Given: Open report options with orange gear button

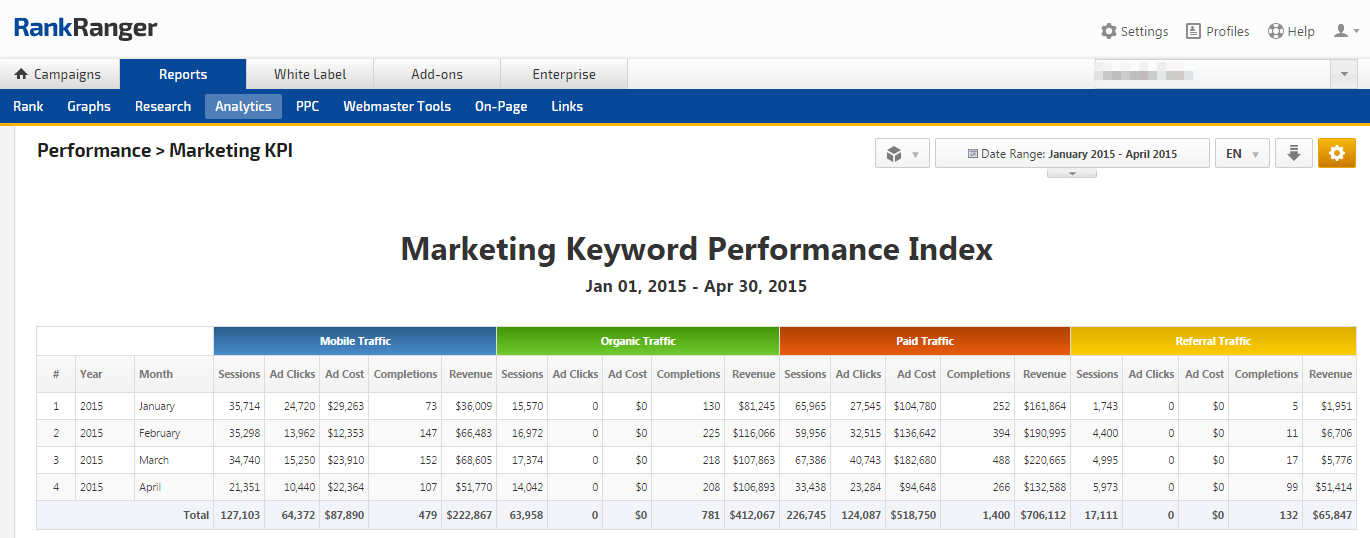Looking at the screenshot, I should pyautogui.click(x=1336, y=153).
